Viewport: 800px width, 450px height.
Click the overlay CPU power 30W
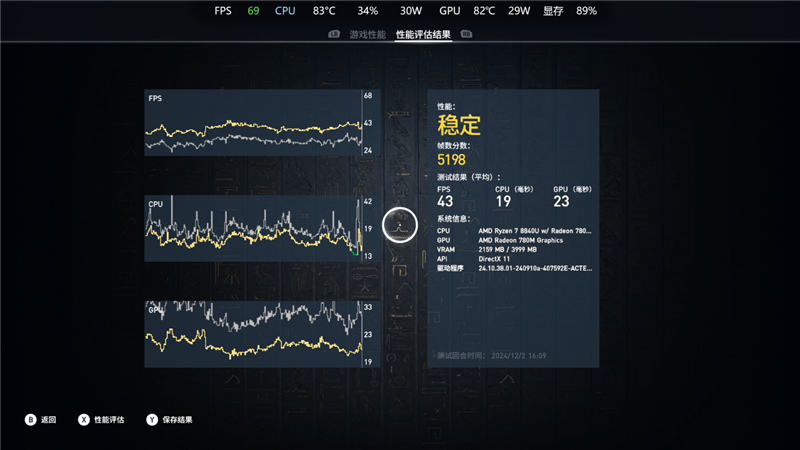411,11
